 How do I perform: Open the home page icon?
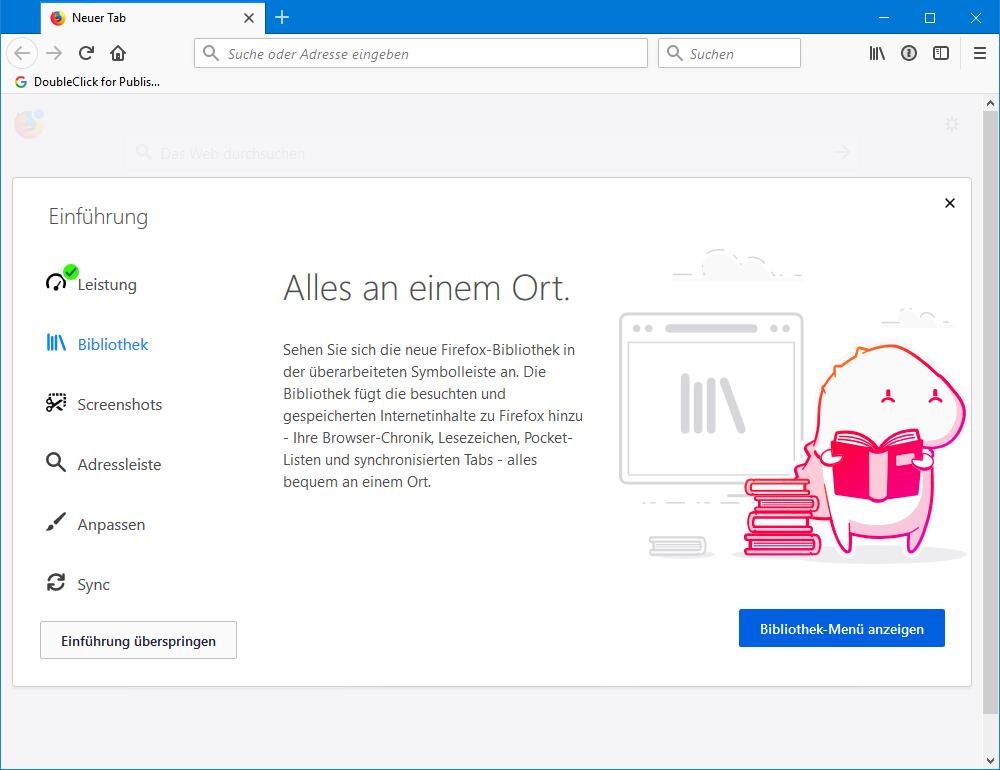pyautogui.click(x=118, y=53)
